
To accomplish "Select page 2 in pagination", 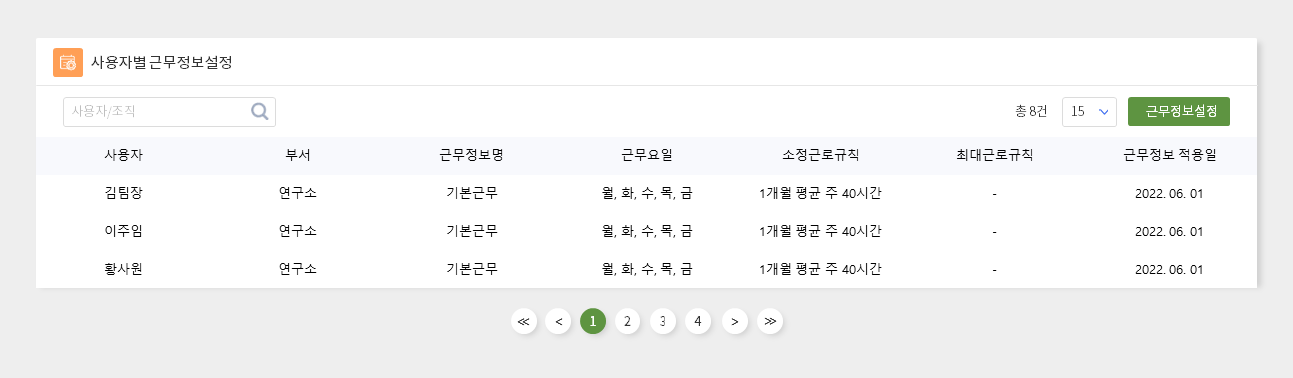I will pos(627,321).
